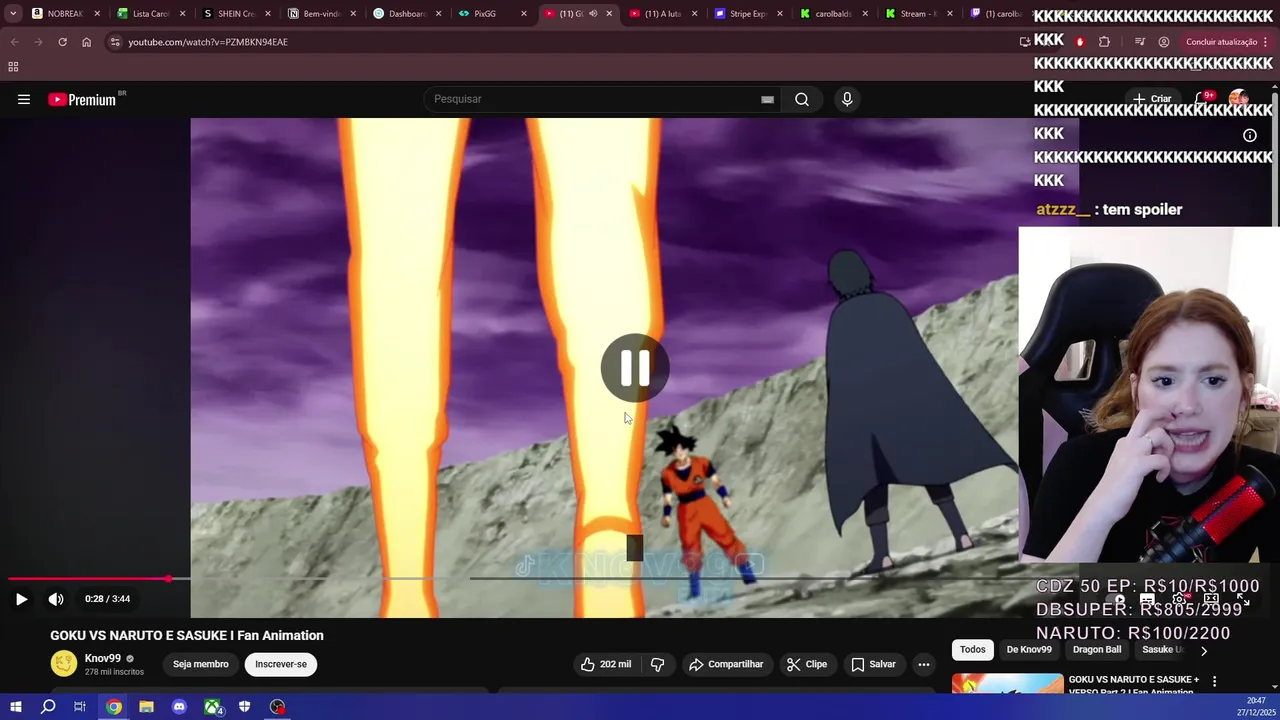Open the YouTube guide hamburger menu
This screenshot has width=1280, height=720.
click(24, 99)
